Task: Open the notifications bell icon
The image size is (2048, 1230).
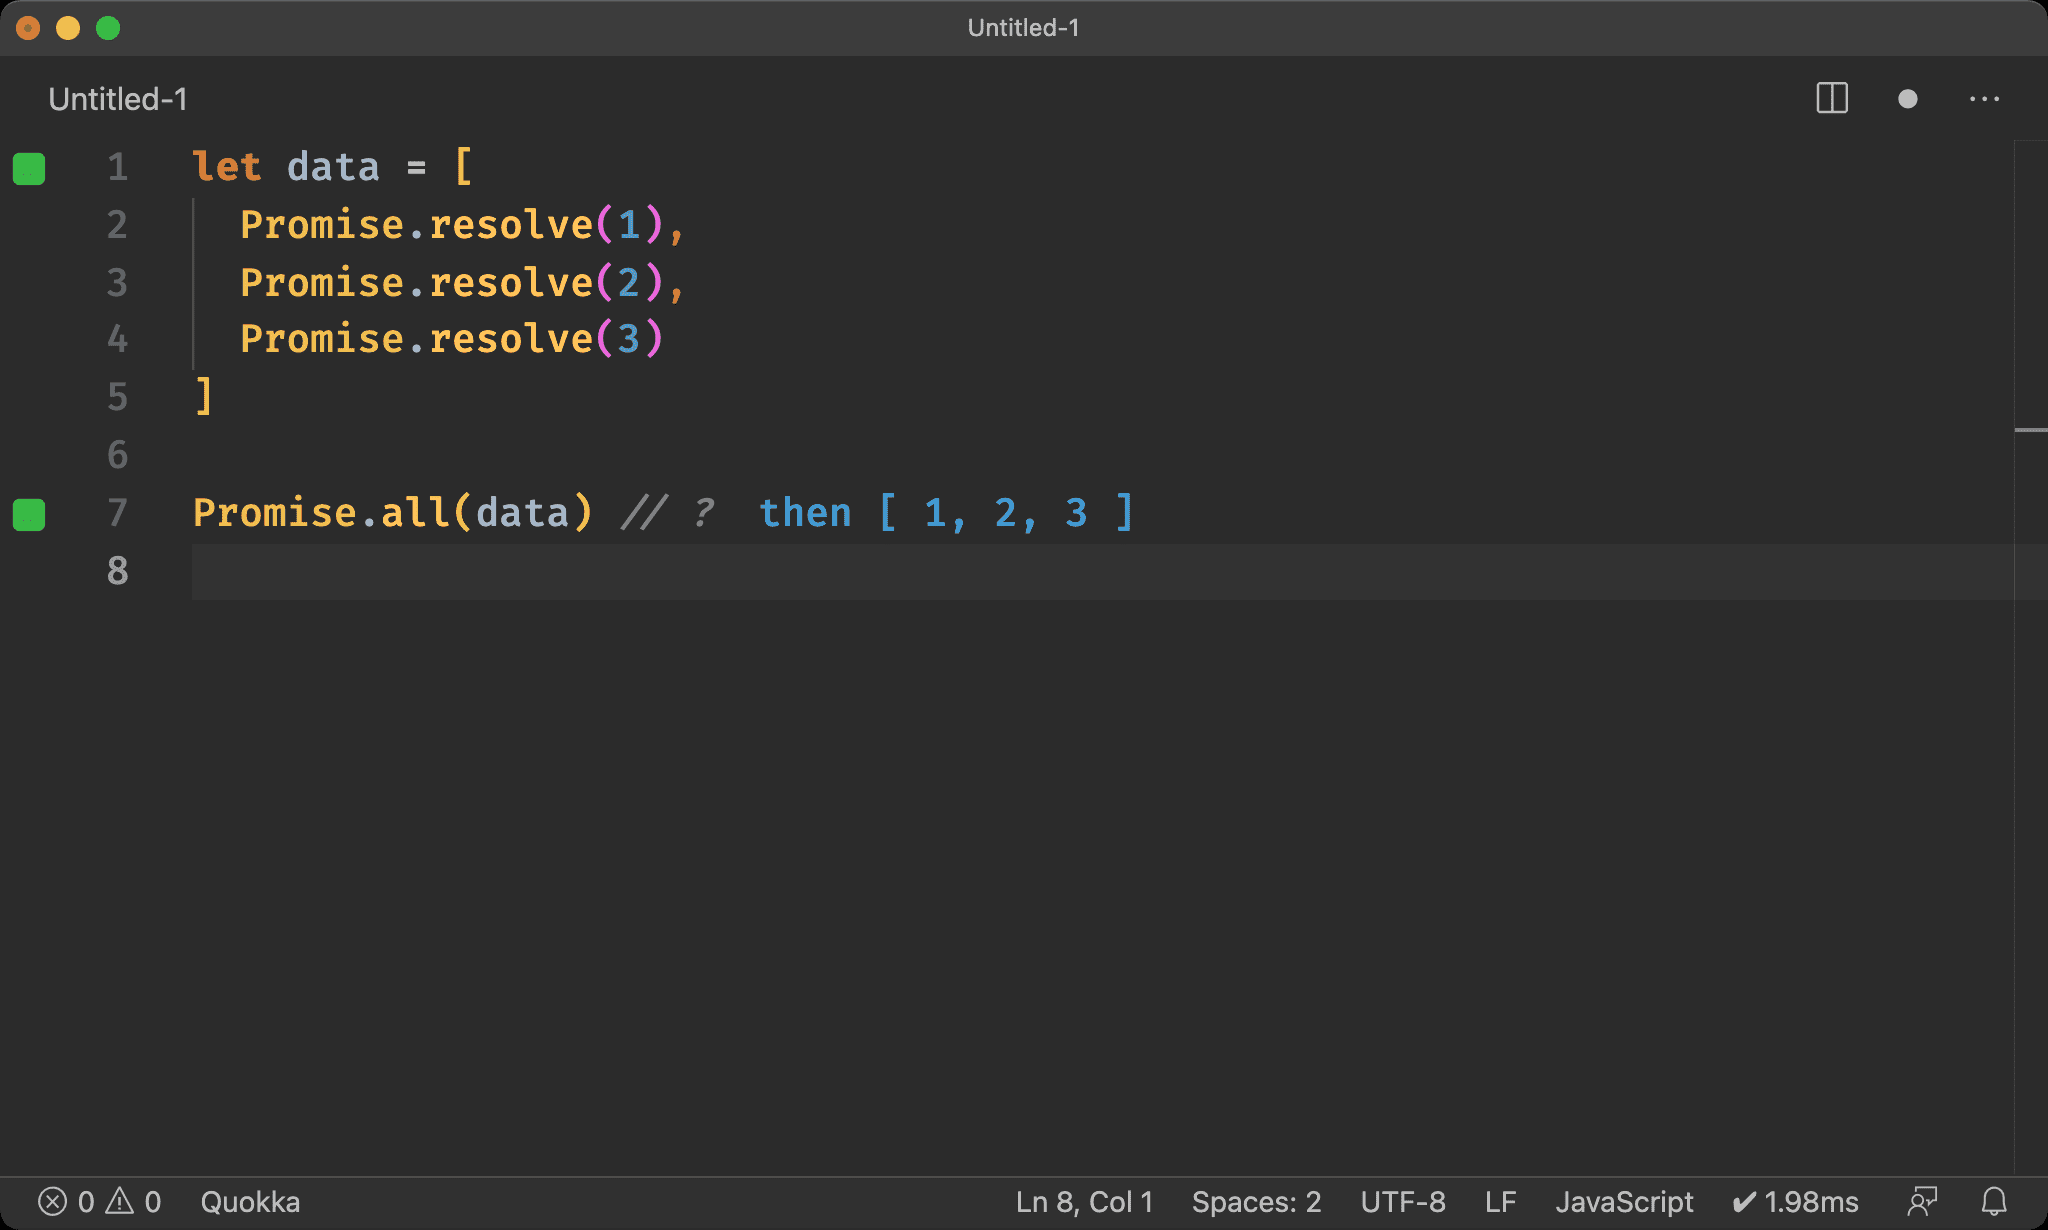Action: 1994,1201
